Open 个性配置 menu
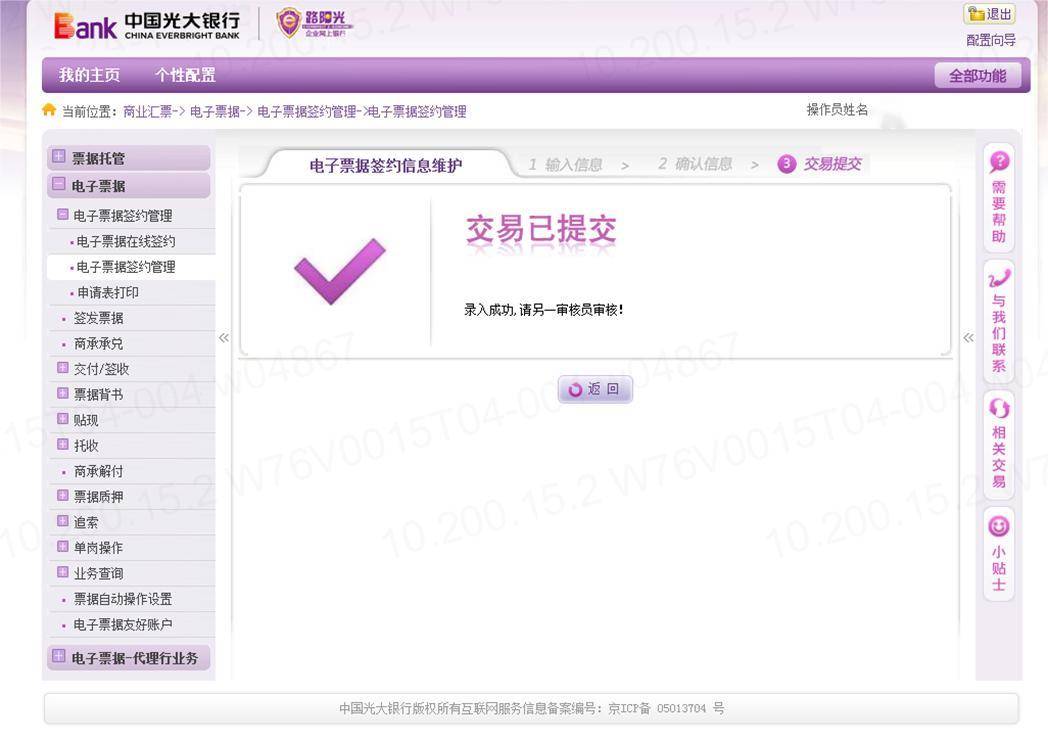Screen dimensions: 1048x754 tap(185, 75)
